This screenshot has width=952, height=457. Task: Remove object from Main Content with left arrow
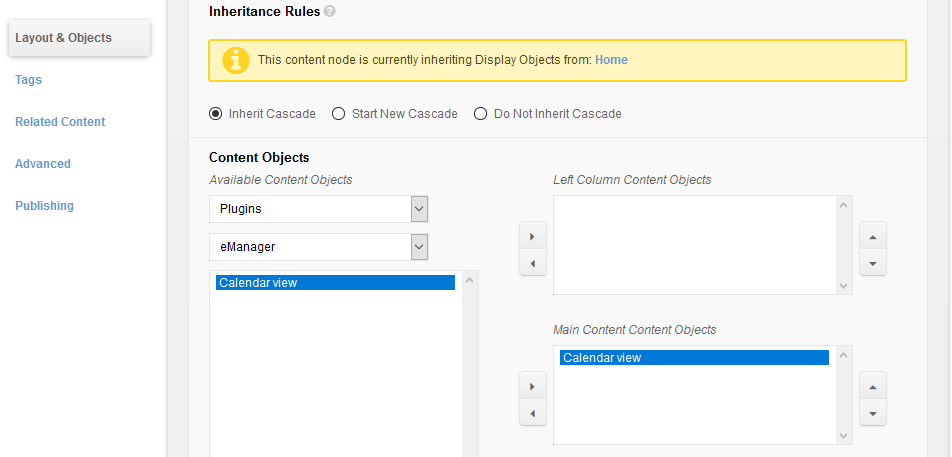point(532,413)
